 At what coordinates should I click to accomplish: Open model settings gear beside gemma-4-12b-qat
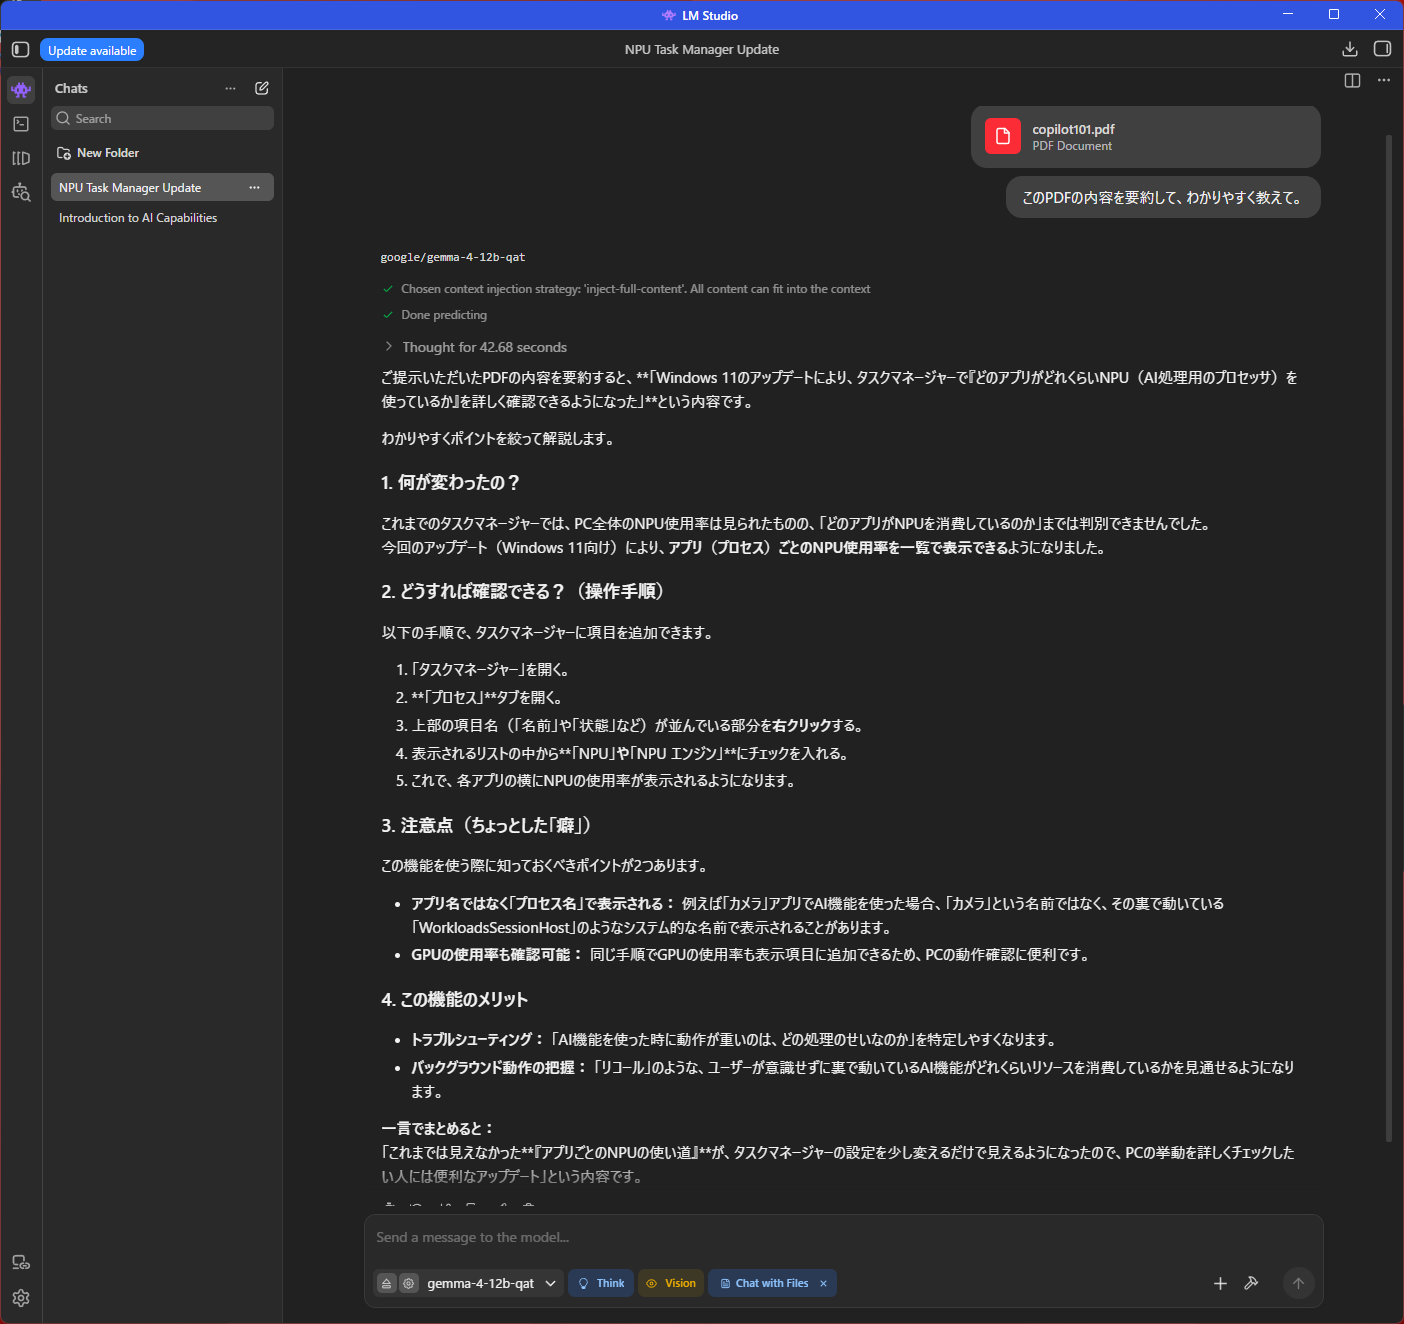(408, 1283)
